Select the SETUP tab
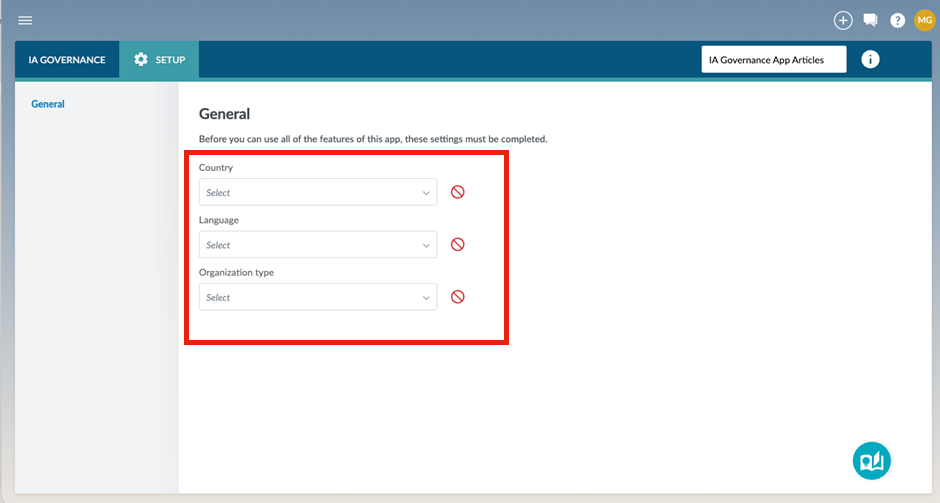 tap(159, 60)
